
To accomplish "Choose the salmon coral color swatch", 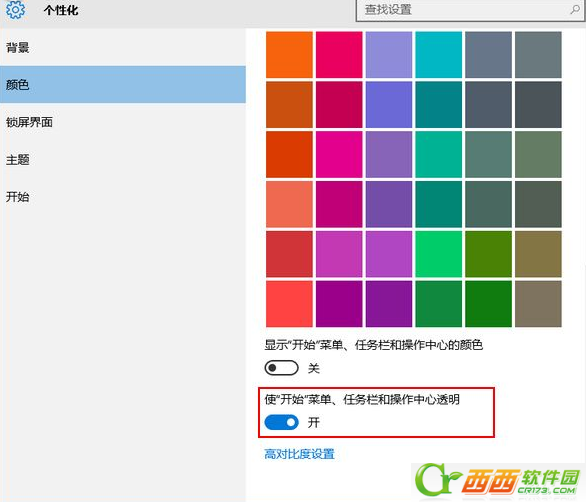I will coord(289,204).
